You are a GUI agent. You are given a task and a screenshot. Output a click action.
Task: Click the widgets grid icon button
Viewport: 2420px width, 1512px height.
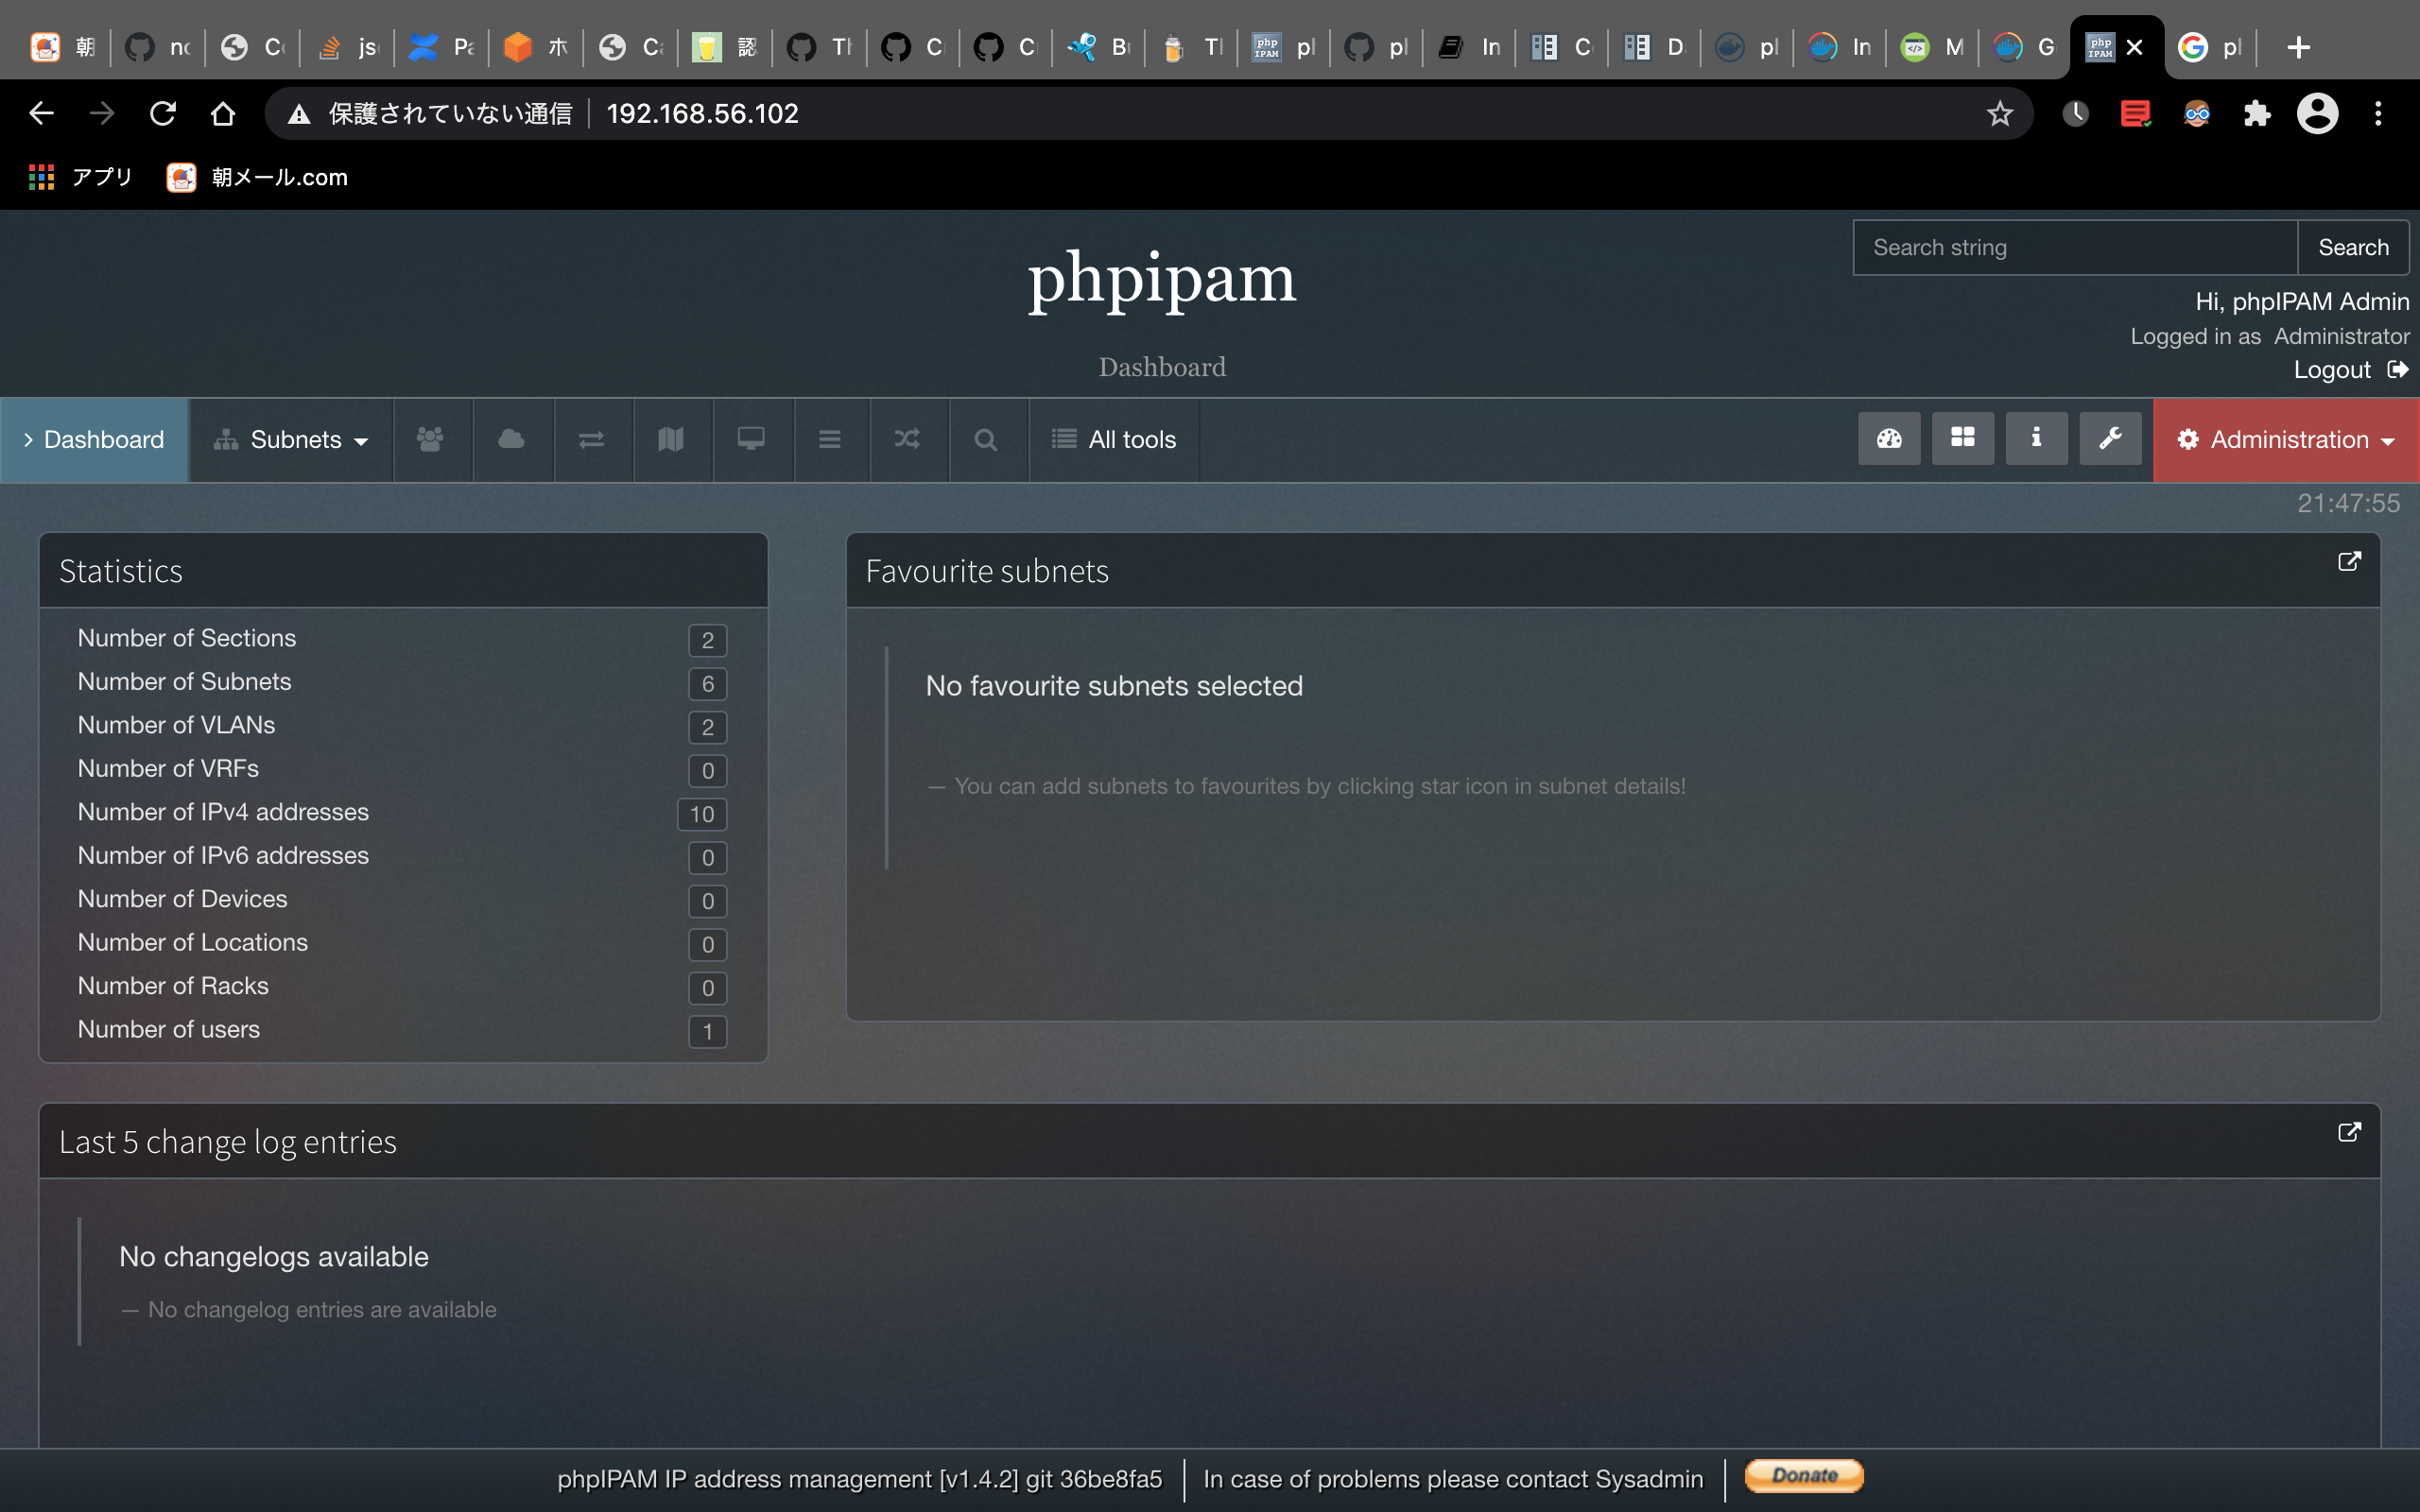pos(1963,438)
